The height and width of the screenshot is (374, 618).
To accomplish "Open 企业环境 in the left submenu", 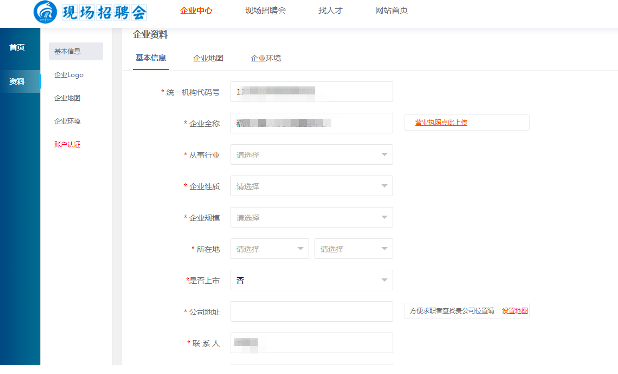I will coord(67,121).
